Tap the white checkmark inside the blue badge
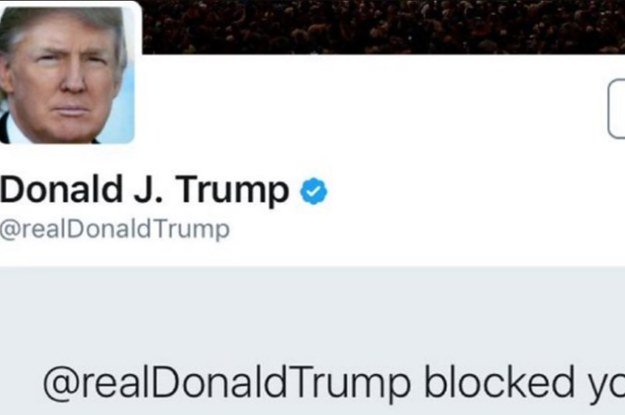 (314, 192)
